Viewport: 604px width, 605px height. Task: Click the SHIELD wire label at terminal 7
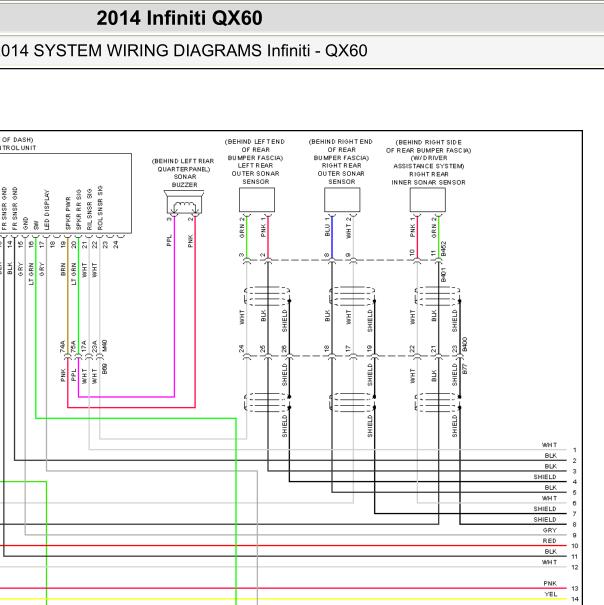pos(545,509)
